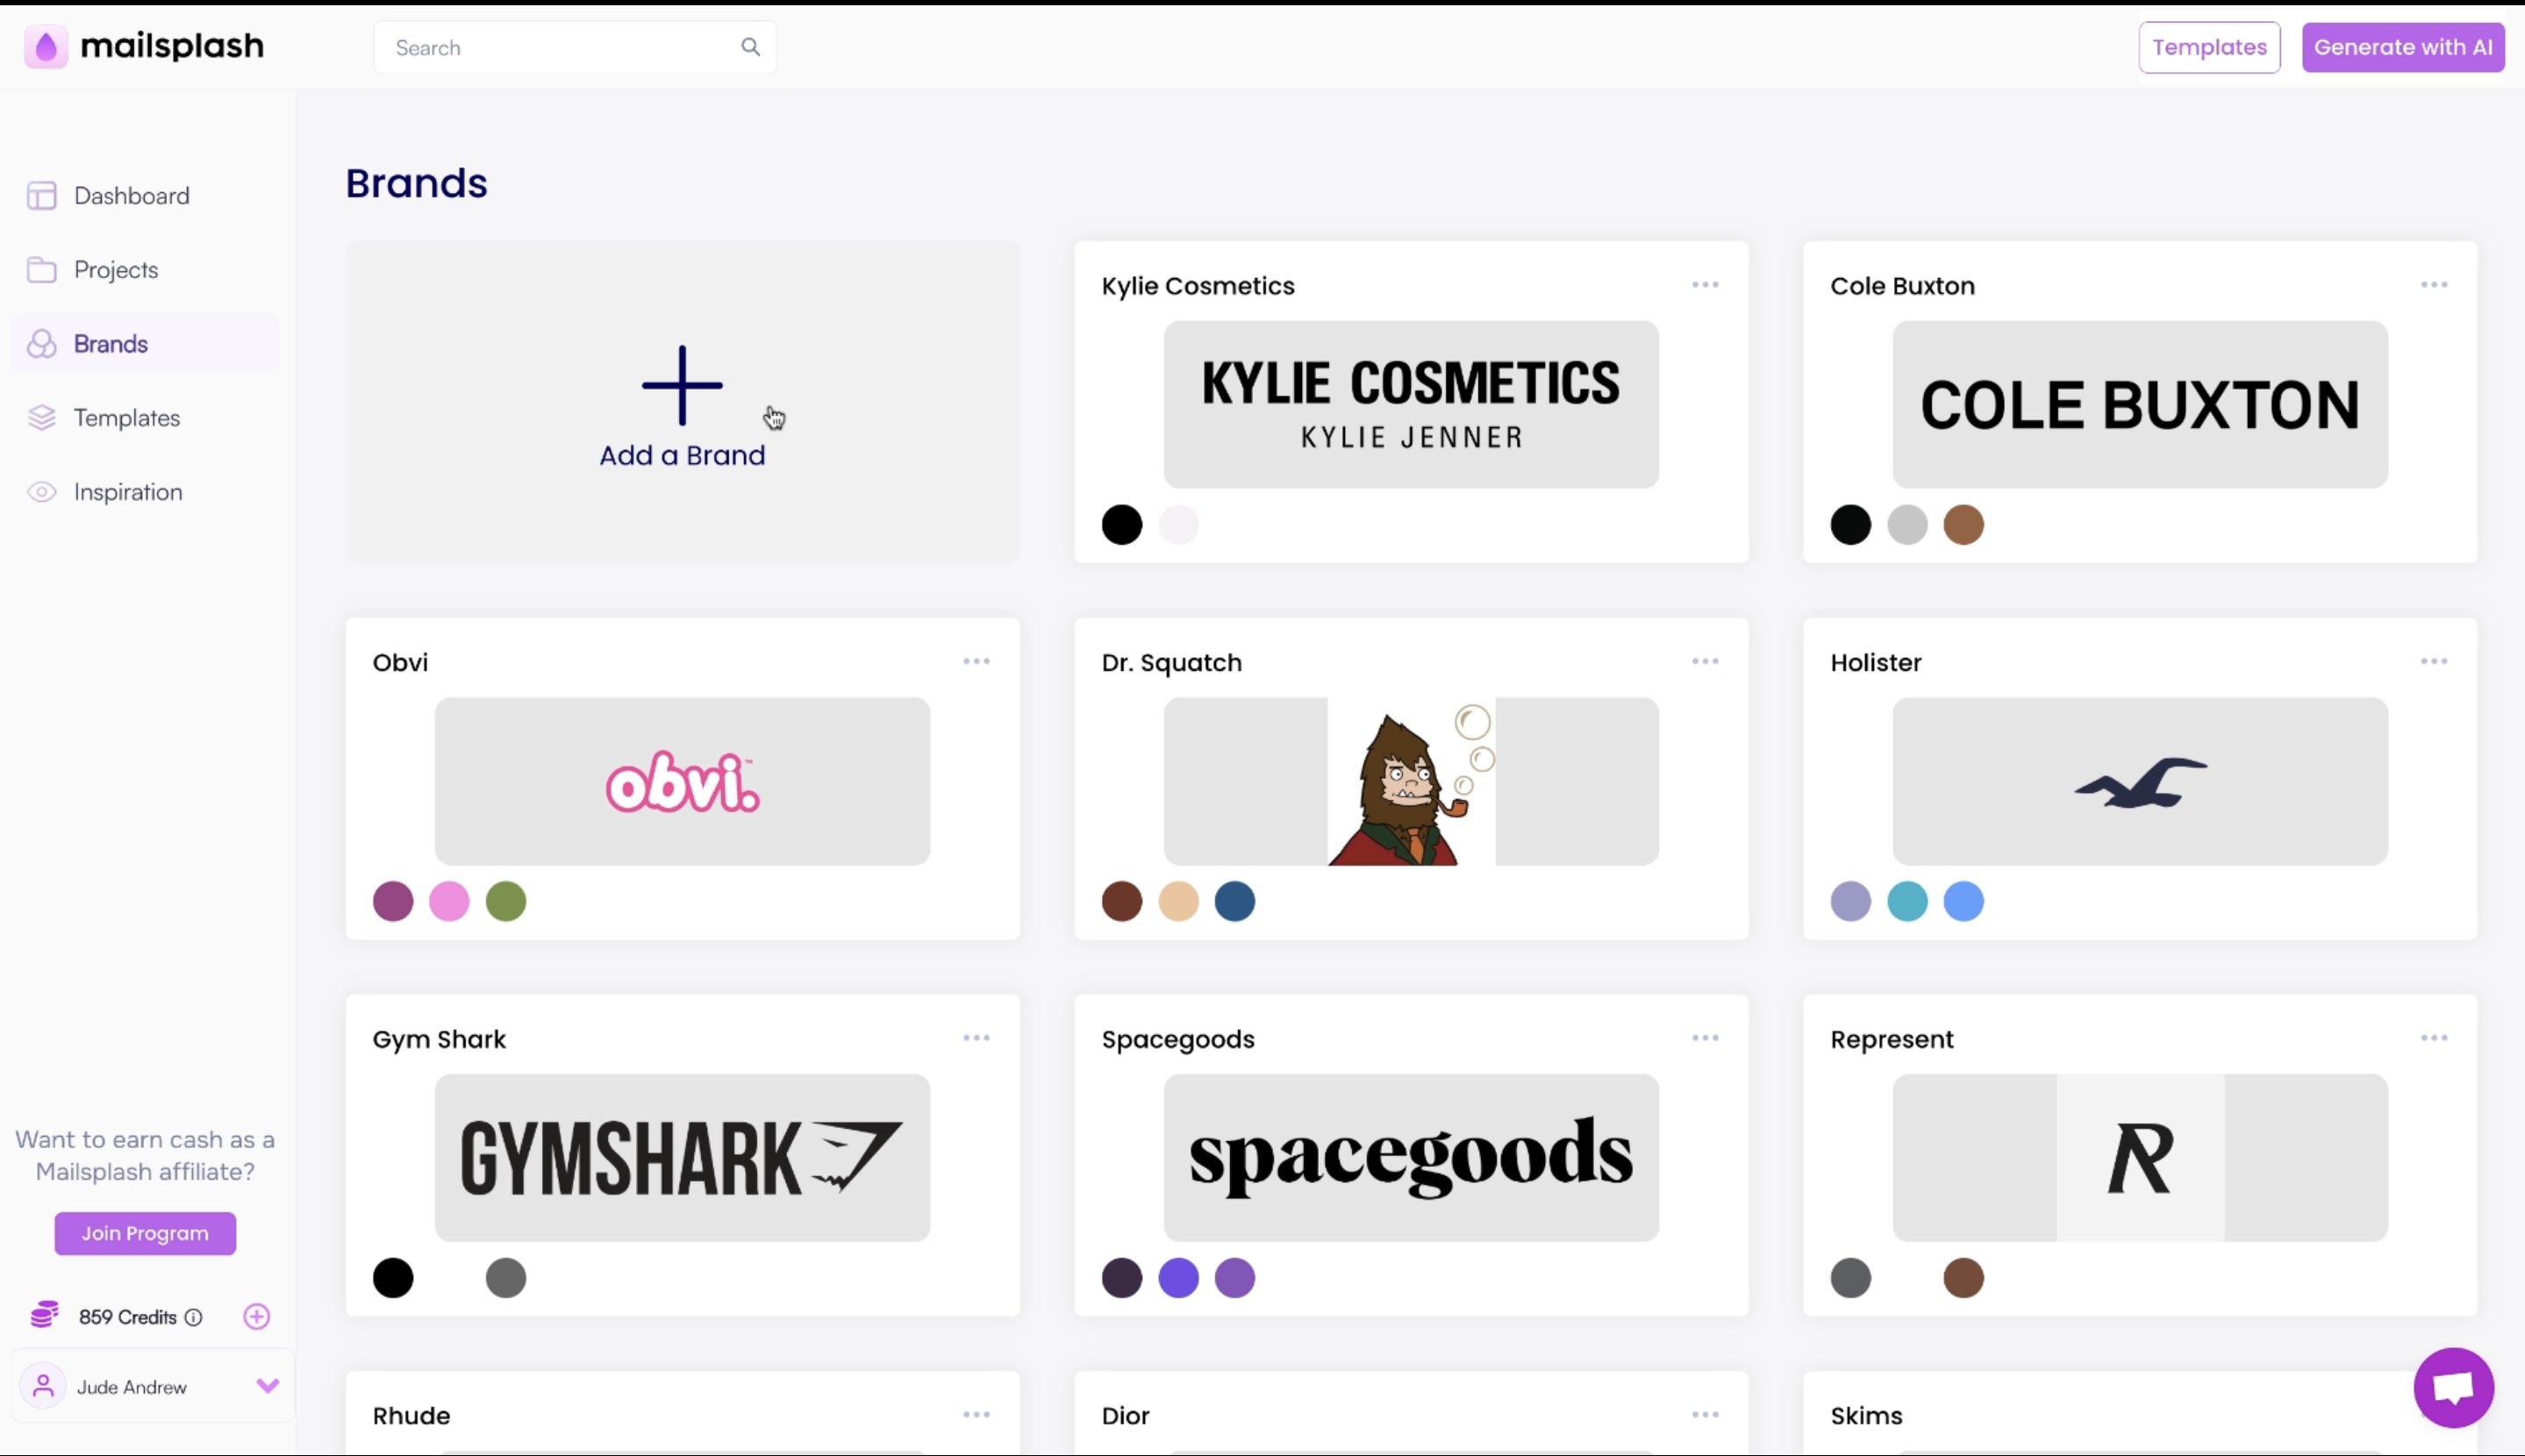Click Cole Buxton brown color swatch

[1963, 525]
